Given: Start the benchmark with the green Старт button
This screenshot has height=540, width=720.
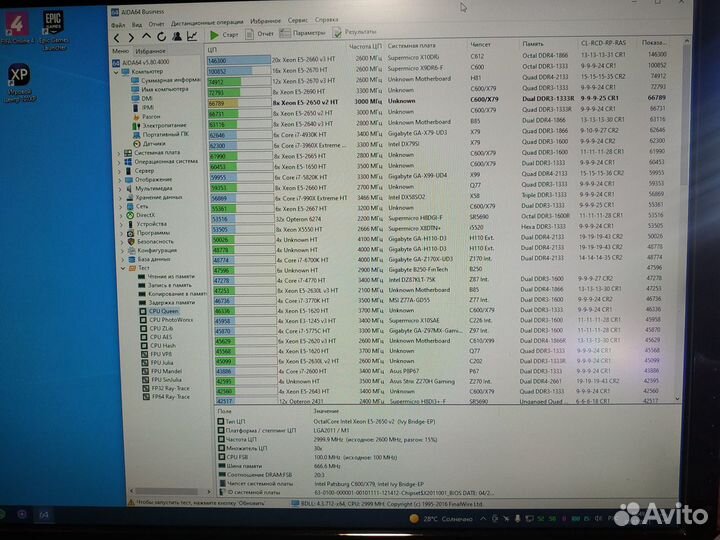Looking at the screenshot, I should coord(224,34).
